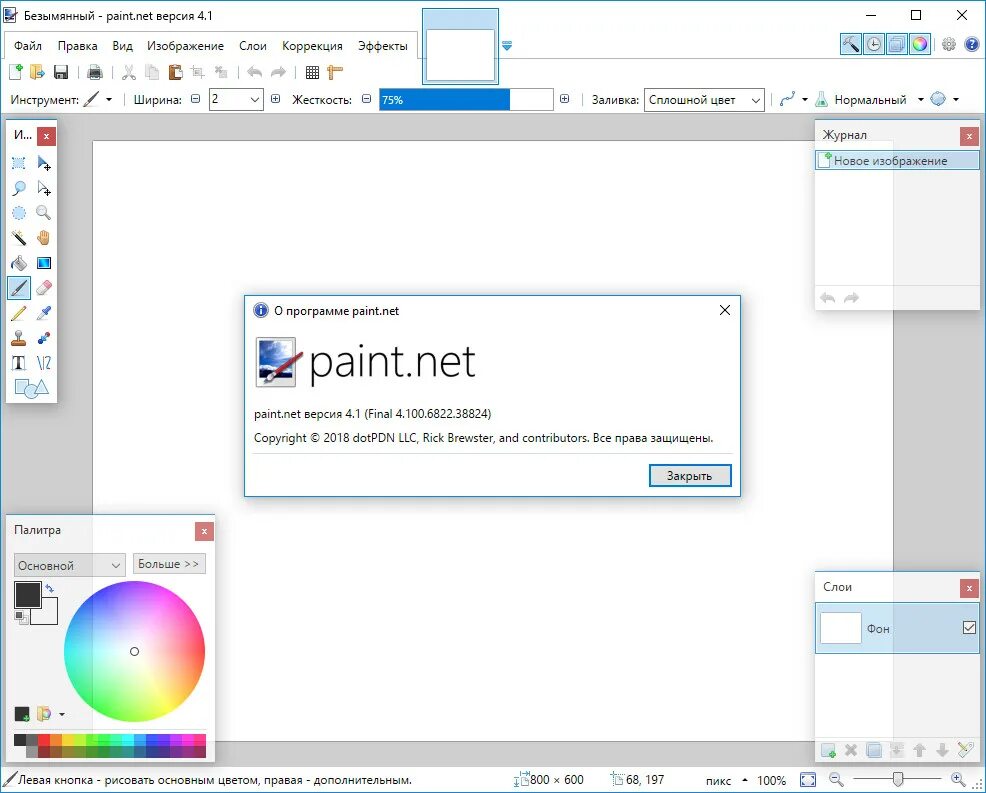986x793 pixels.
Task: Open the Изображение menu
Action: (x=186, y=46)
